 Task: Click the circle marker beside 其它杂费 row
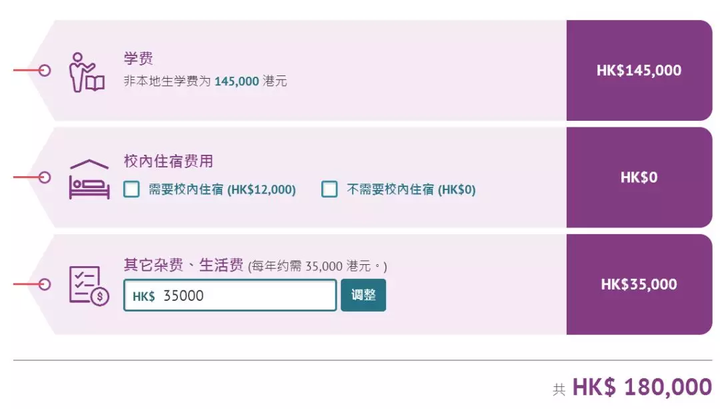tap(45, 284)
